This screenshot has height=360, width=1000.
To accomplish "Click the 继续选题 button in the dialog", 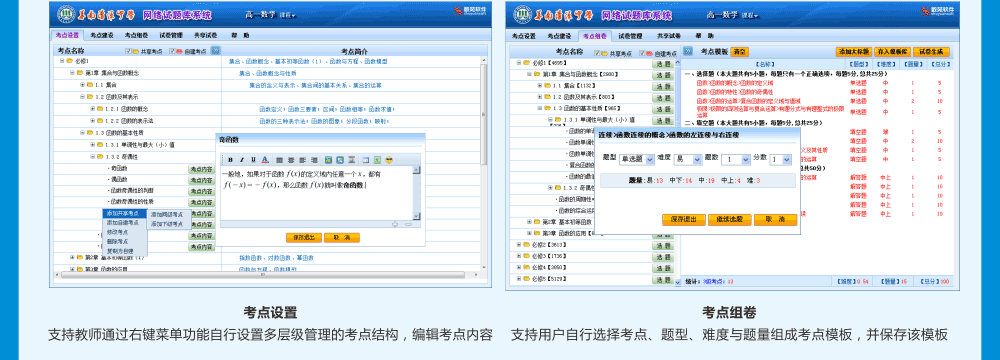I will pos(730,220).
